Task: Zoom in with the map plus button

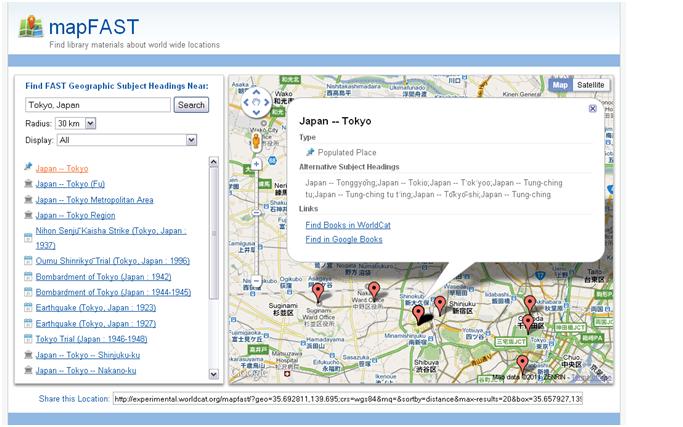Action: click(x=256, y=164)
